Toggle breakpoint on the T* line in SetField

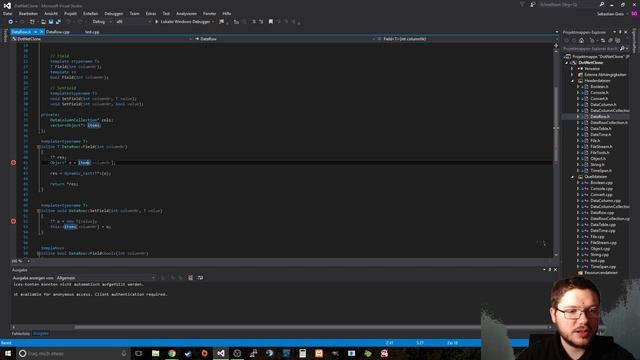pyautogui.click(x=13, y=221)
